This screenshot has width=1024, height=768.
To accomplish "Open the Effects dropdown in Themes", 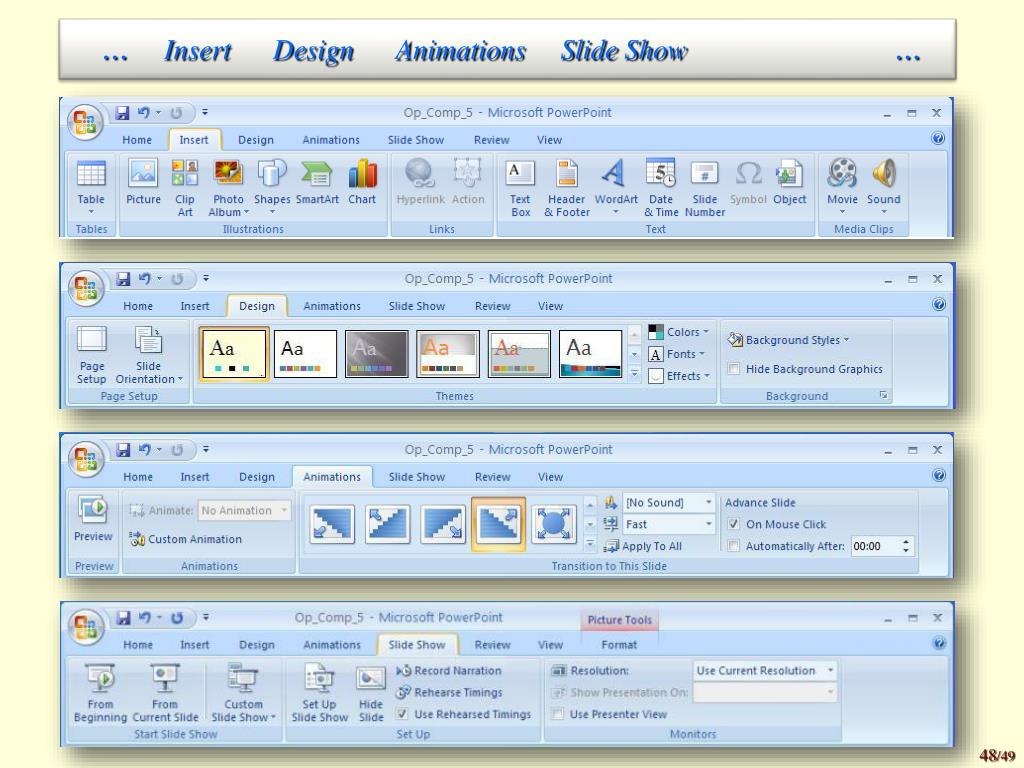I will tap(679, 376).
